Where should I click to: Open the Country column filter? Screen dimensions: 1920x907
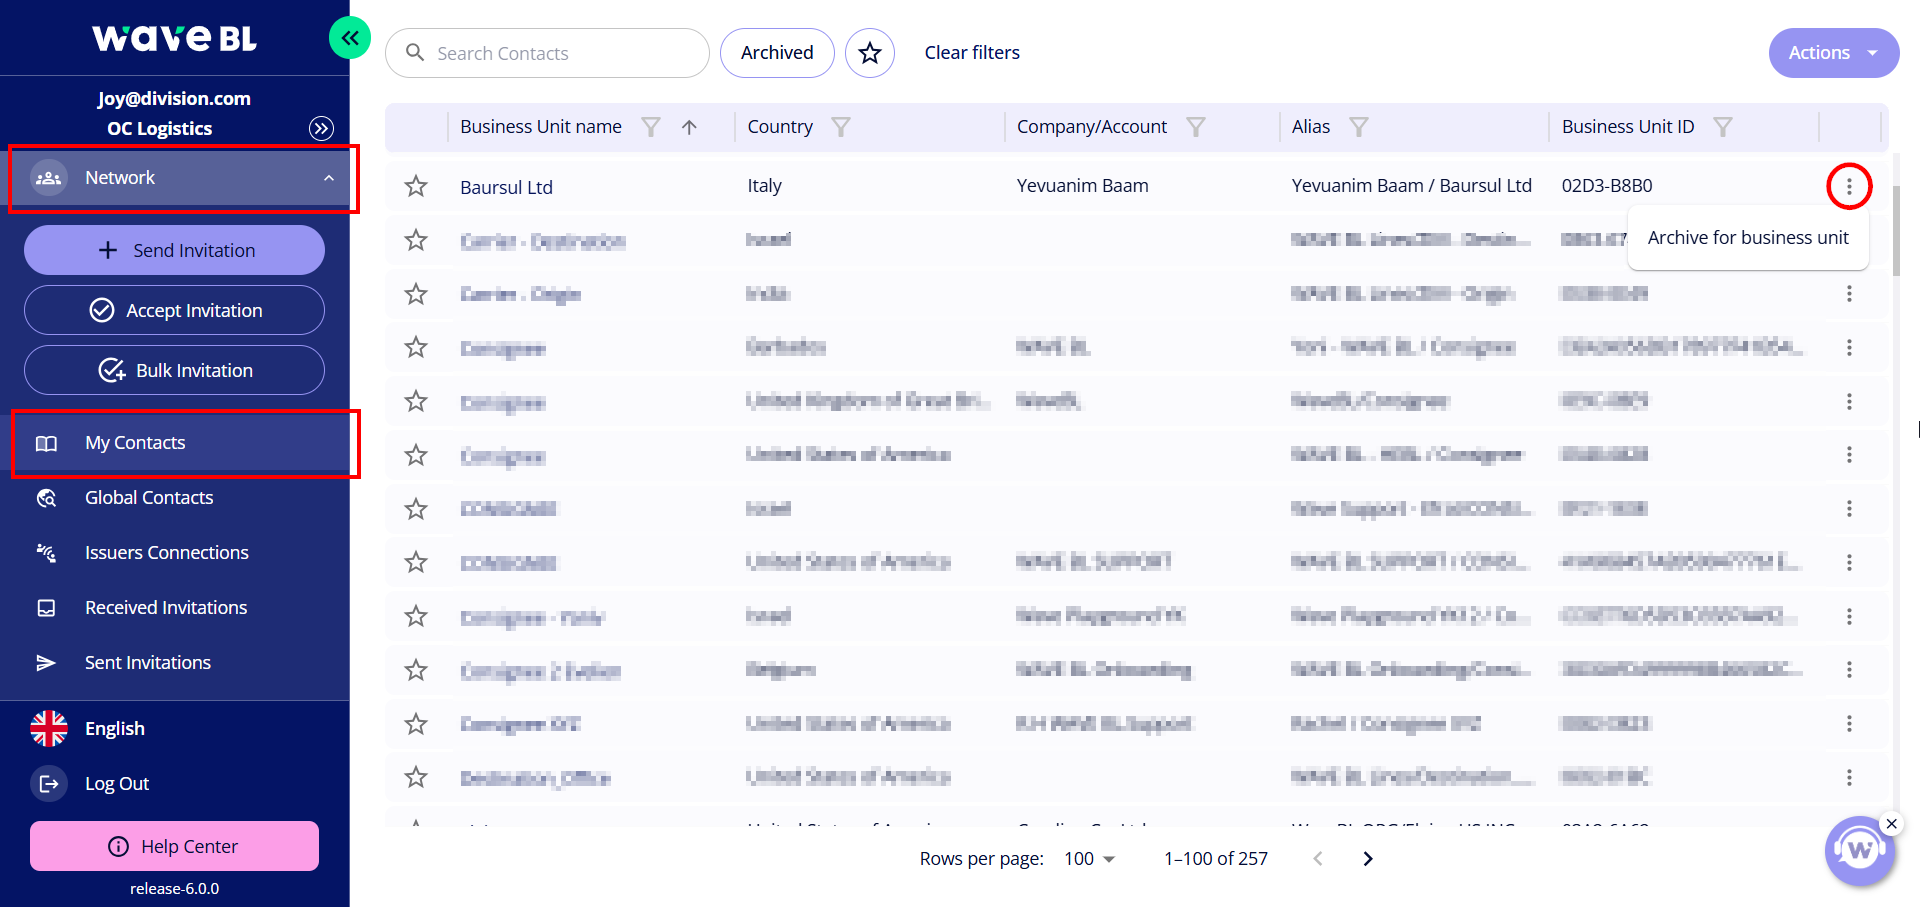coord(841,127)
